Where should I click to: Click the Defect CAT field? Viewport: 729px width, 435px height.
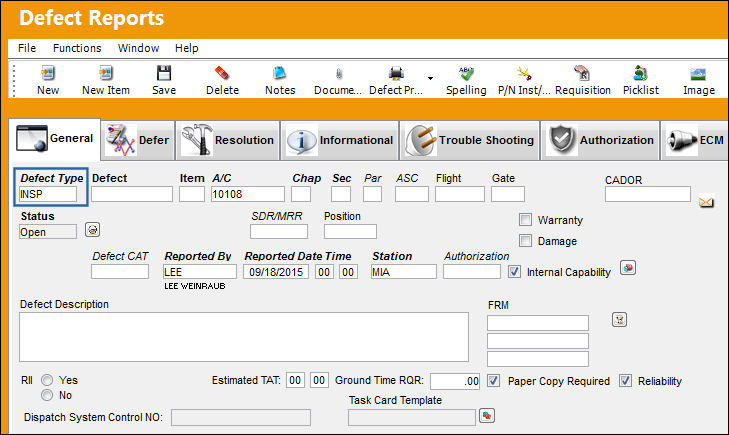coord(120,271)
